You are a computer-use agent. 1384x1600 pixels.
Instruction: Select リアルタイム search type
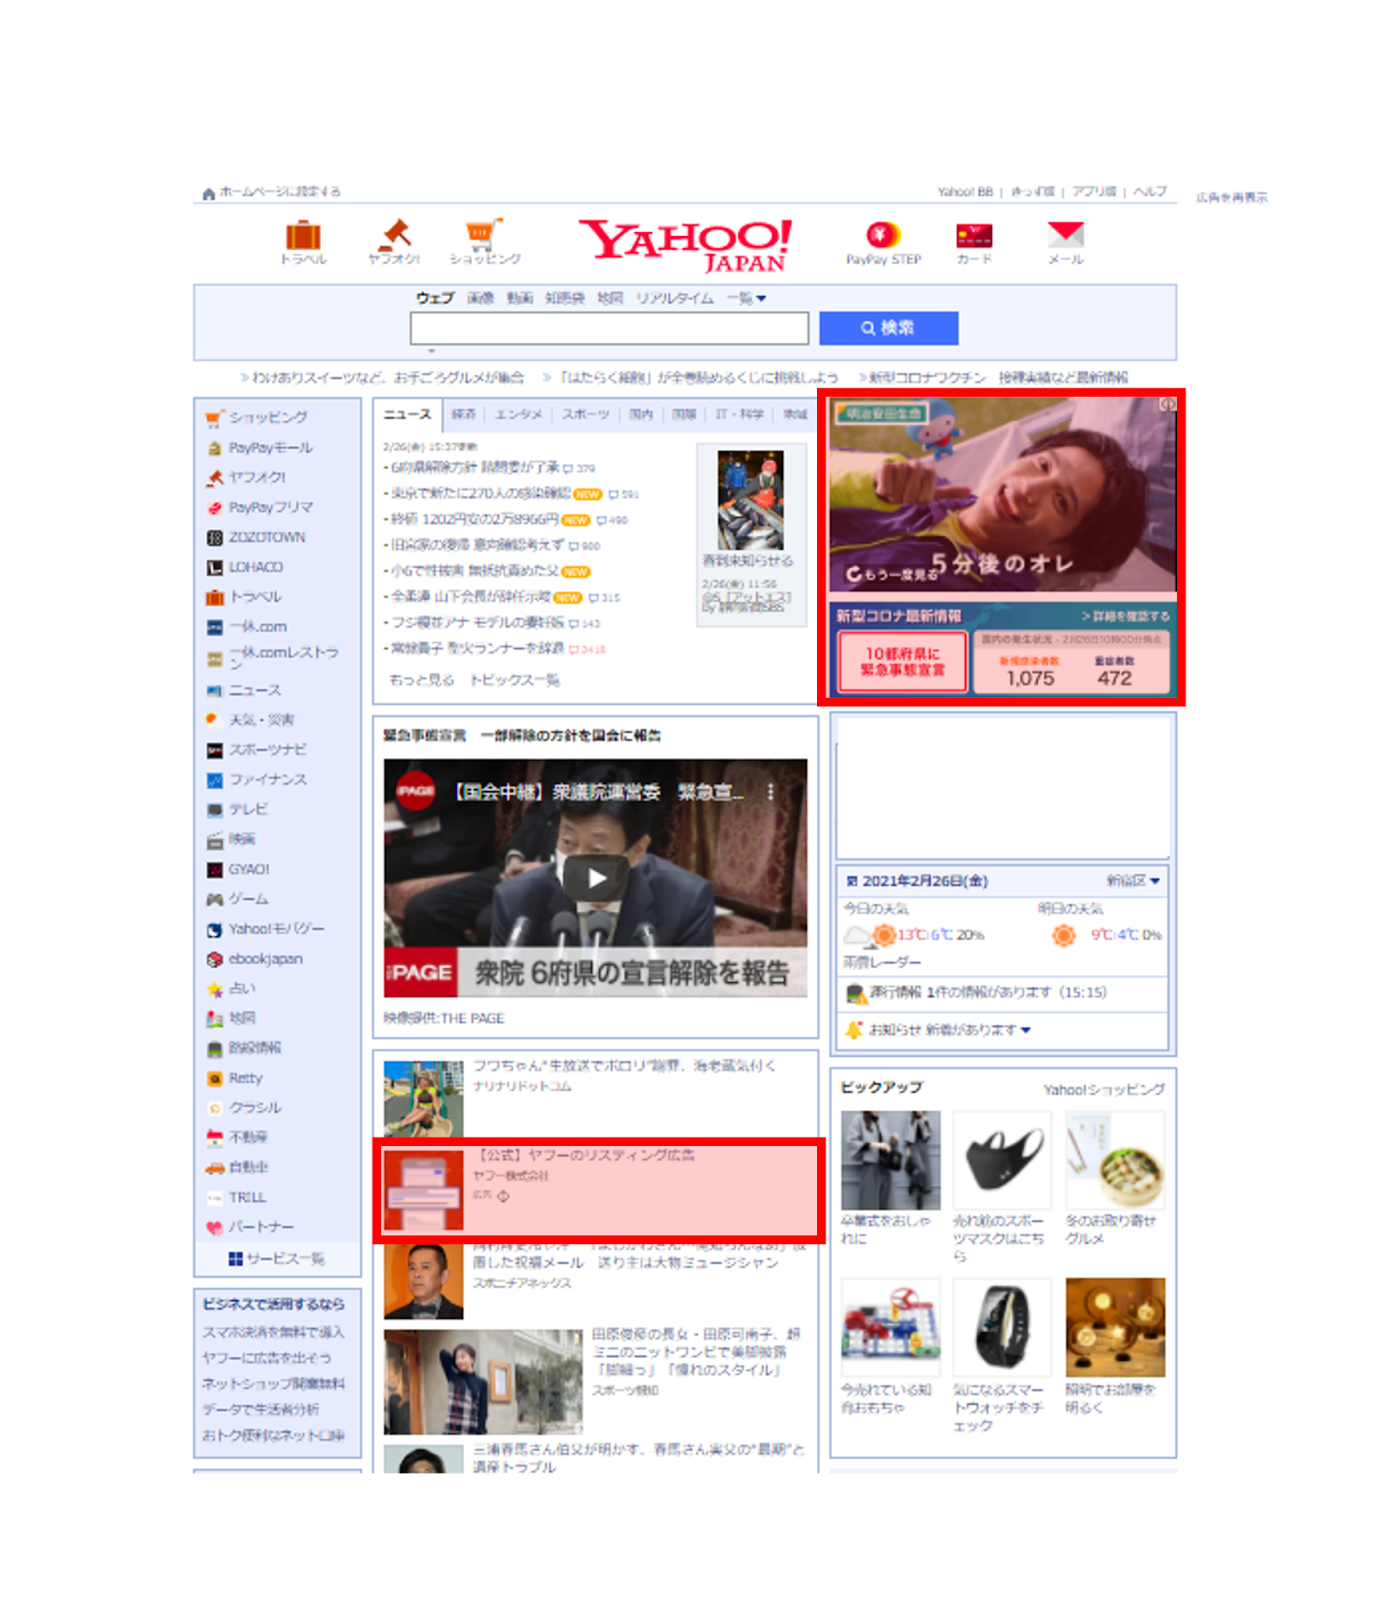click(x=675, y=298)
